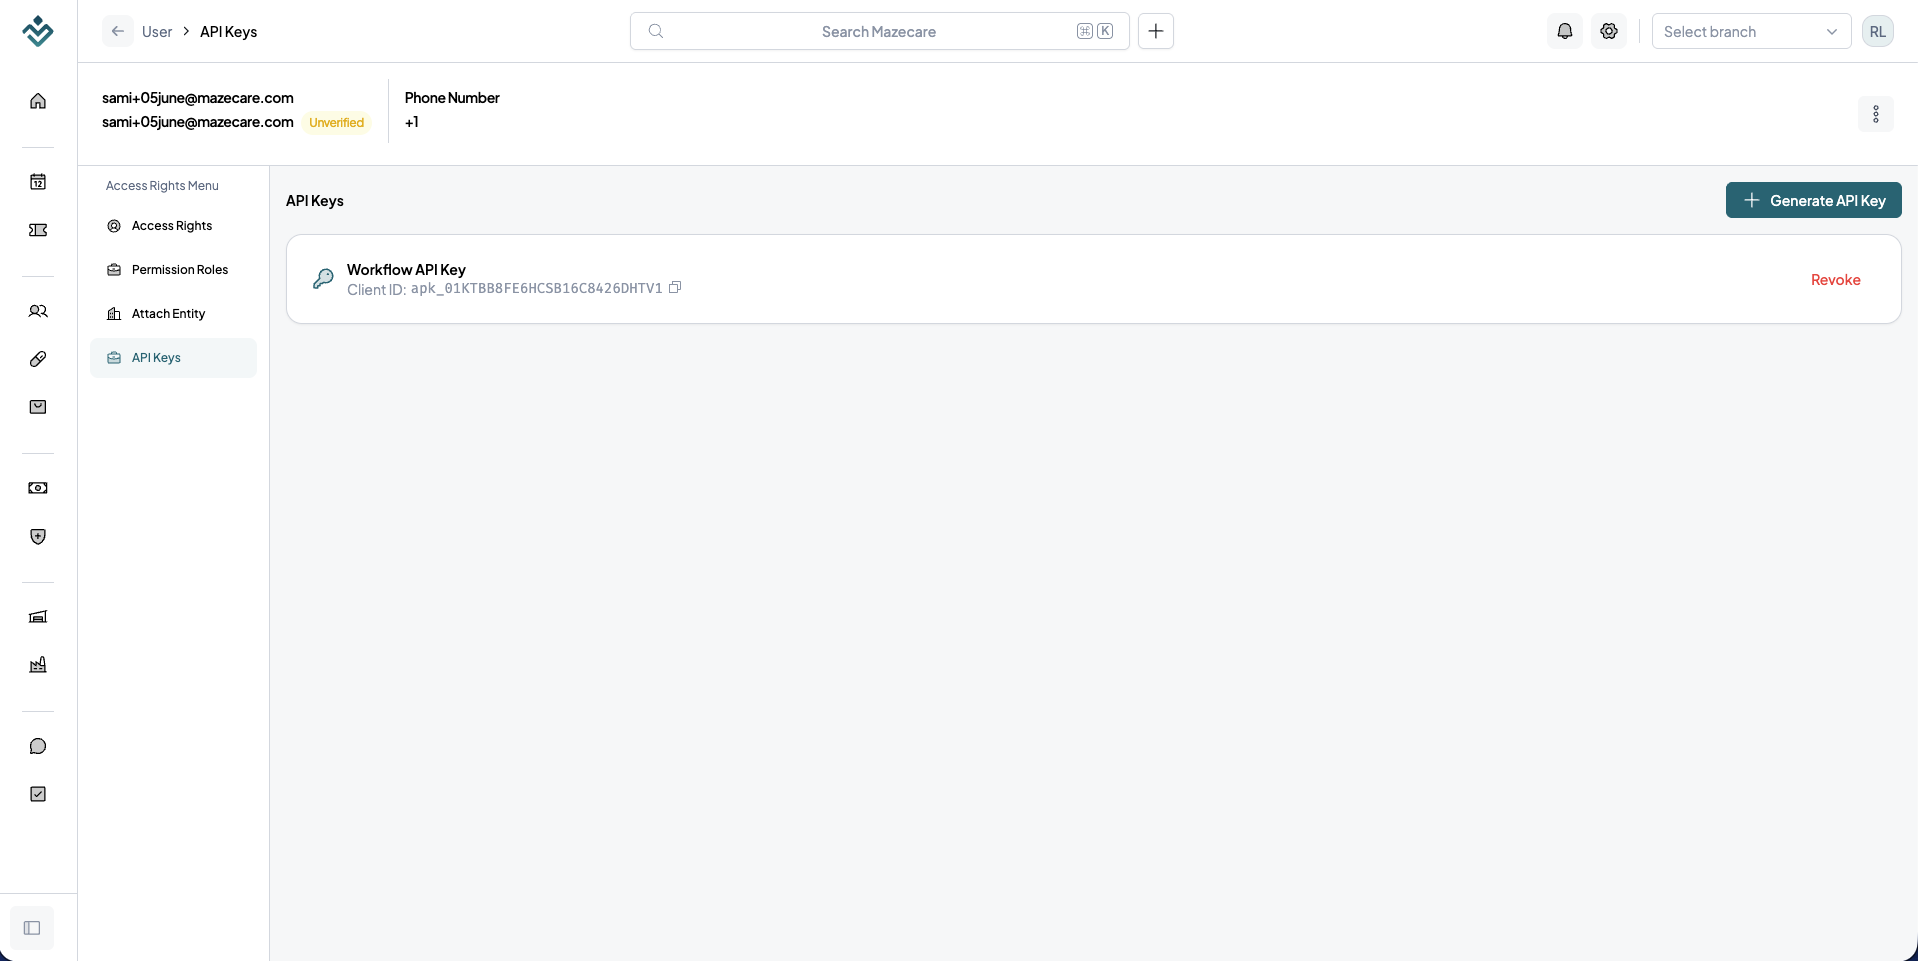Click the Generate API Key button
The height and width of the screenshot is (961, 1918).
(x=1813, y=200)
